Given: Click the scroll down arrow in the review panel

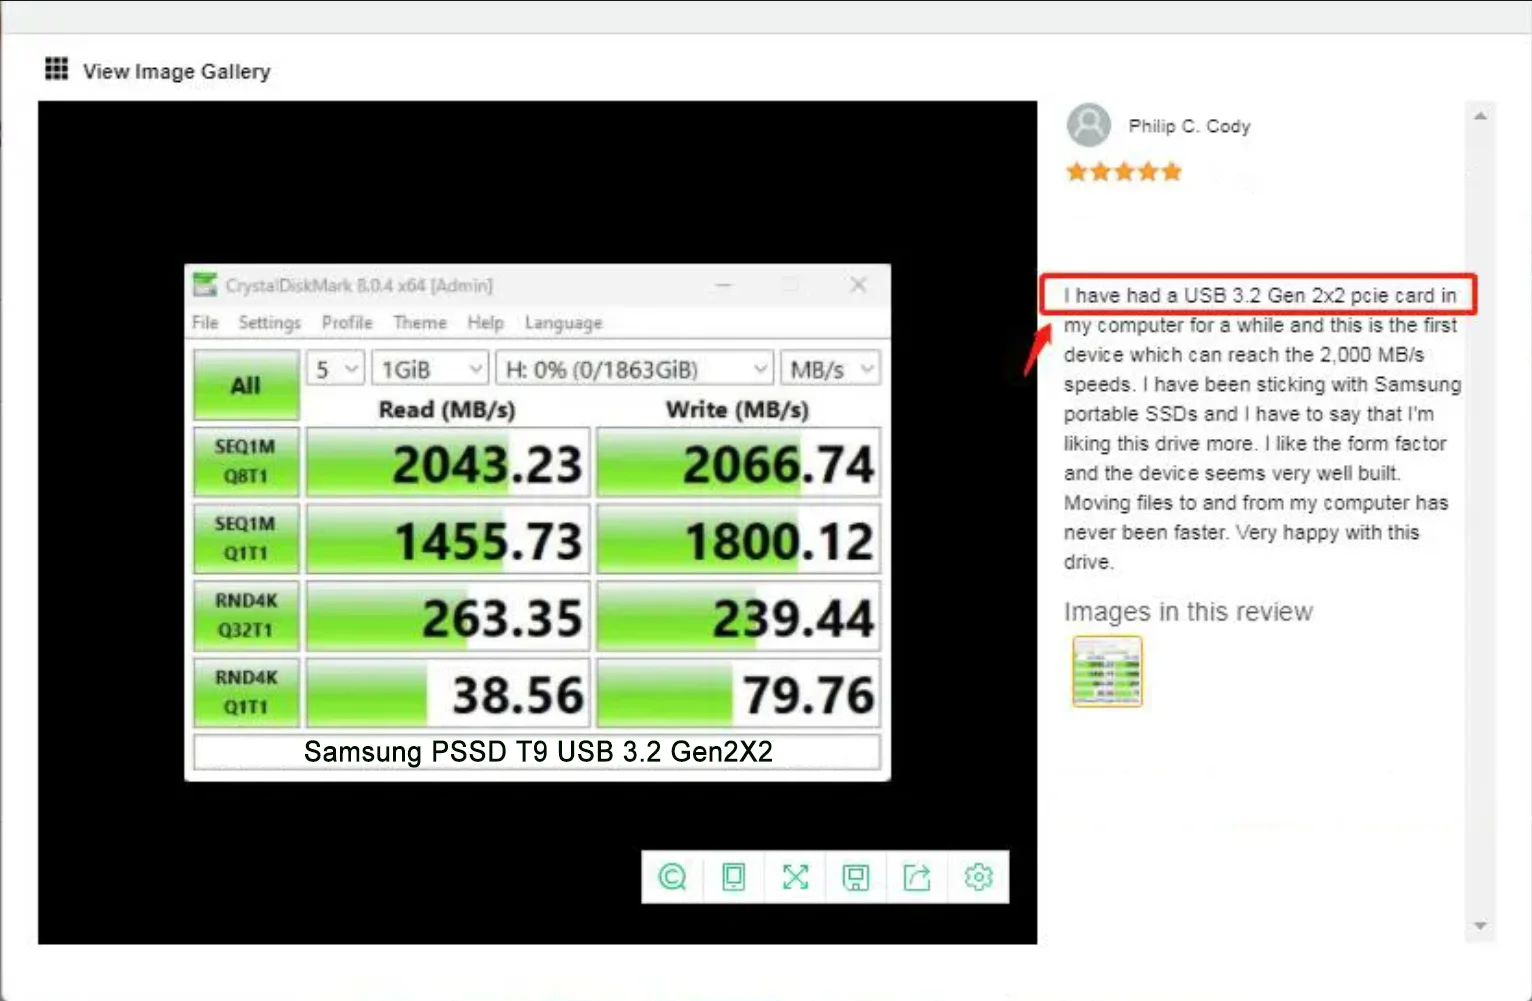Looking at the screenshot, I should pyautogui.click(x=1480, y=926).
